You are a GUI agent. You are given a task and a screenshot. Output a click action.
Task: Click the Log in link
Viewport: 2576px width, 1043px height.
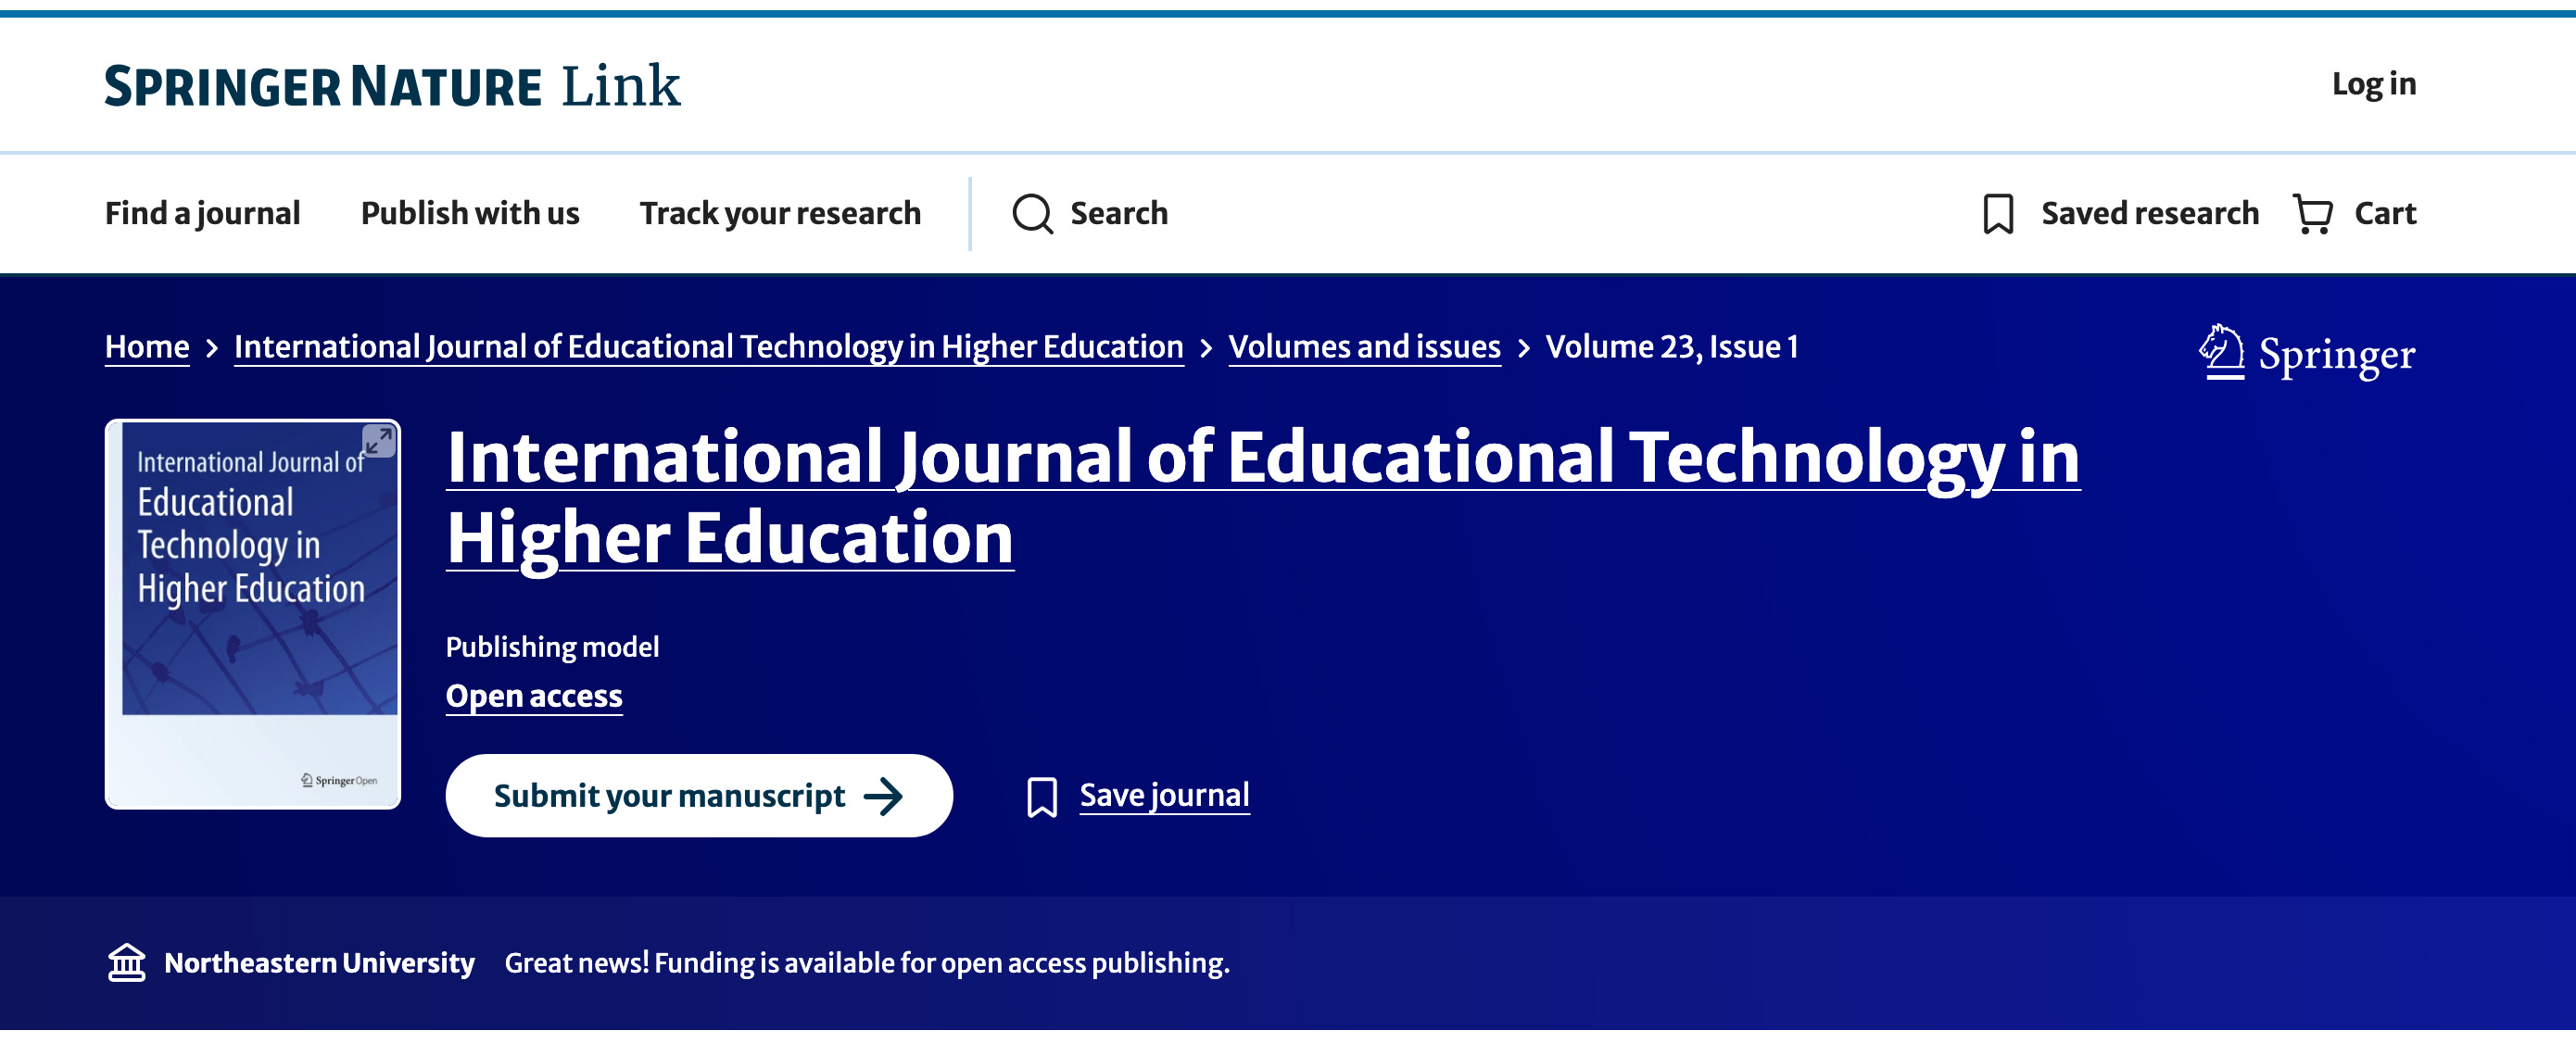(x=2373, y=84)
